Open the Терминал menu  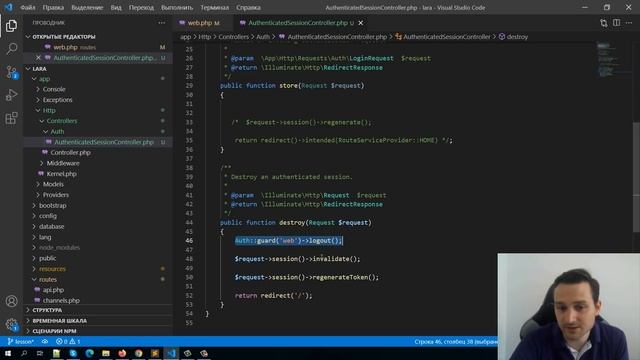[215, 7]
